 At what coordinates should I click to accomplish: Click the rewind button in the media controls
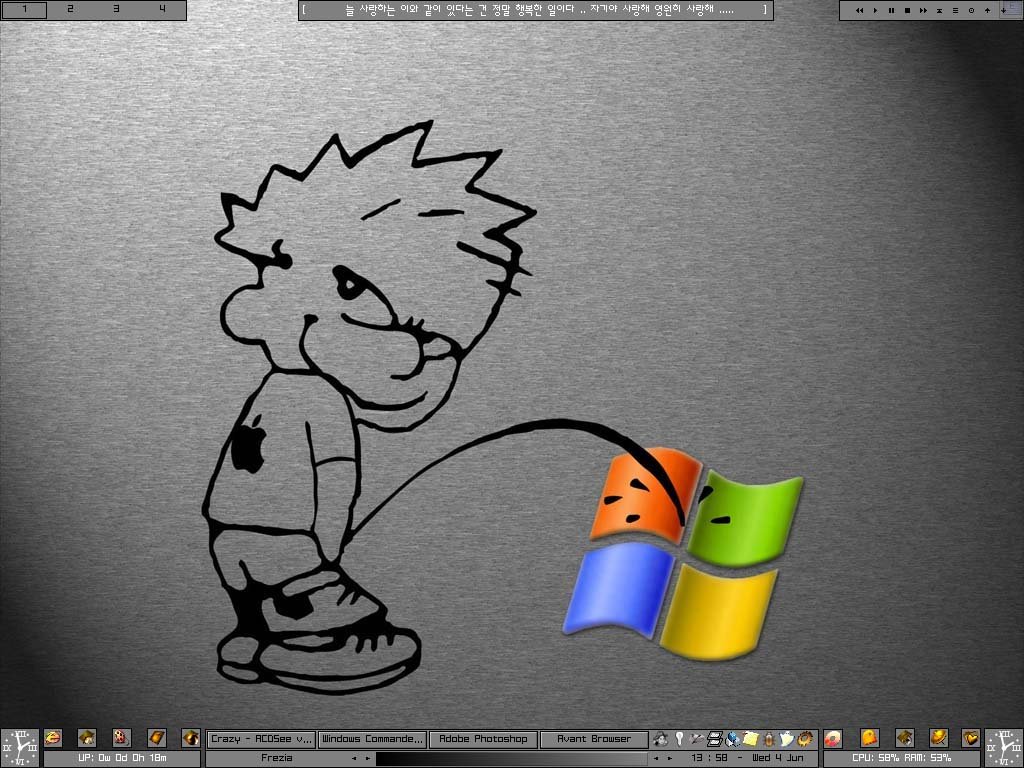pyautogui.click(x=859, y=10)
